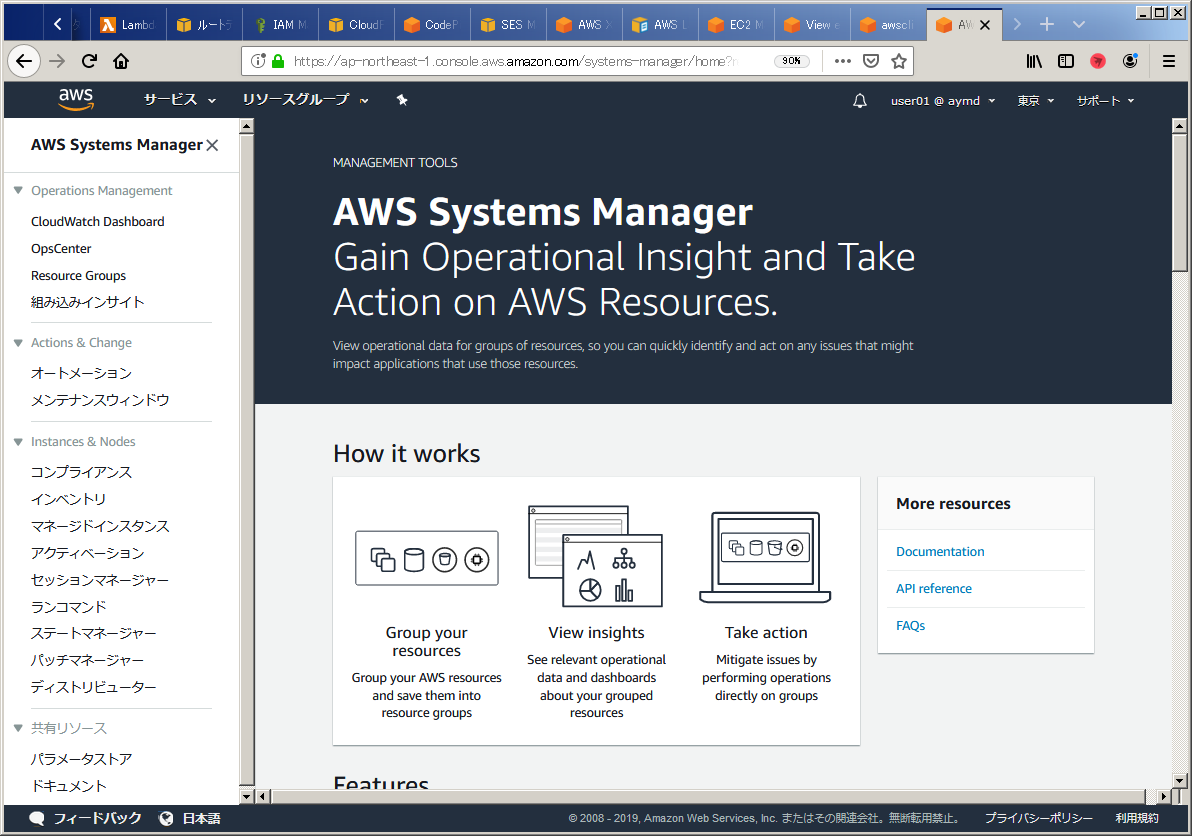Click the globe language icon

pos(166,819)
